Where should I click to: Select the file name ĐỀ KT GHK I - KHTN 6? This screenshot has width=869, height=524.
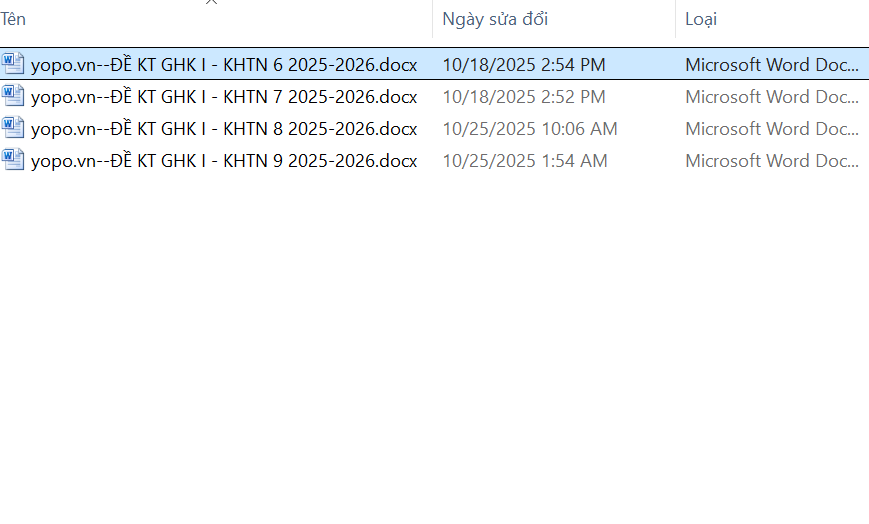(224, 65)
